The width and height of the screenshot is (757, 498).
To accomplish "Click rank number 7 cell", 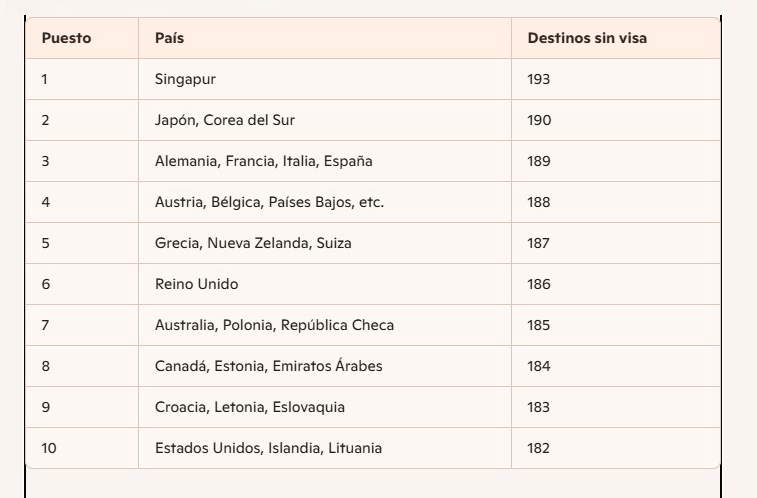I will 82,325.
